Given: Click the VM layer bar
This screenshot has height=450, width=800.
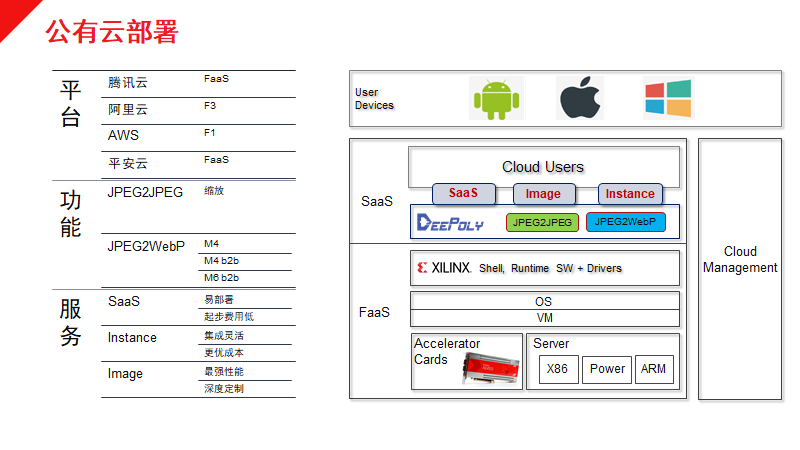Looking at the screenshot, I should [x=544, y=318].
